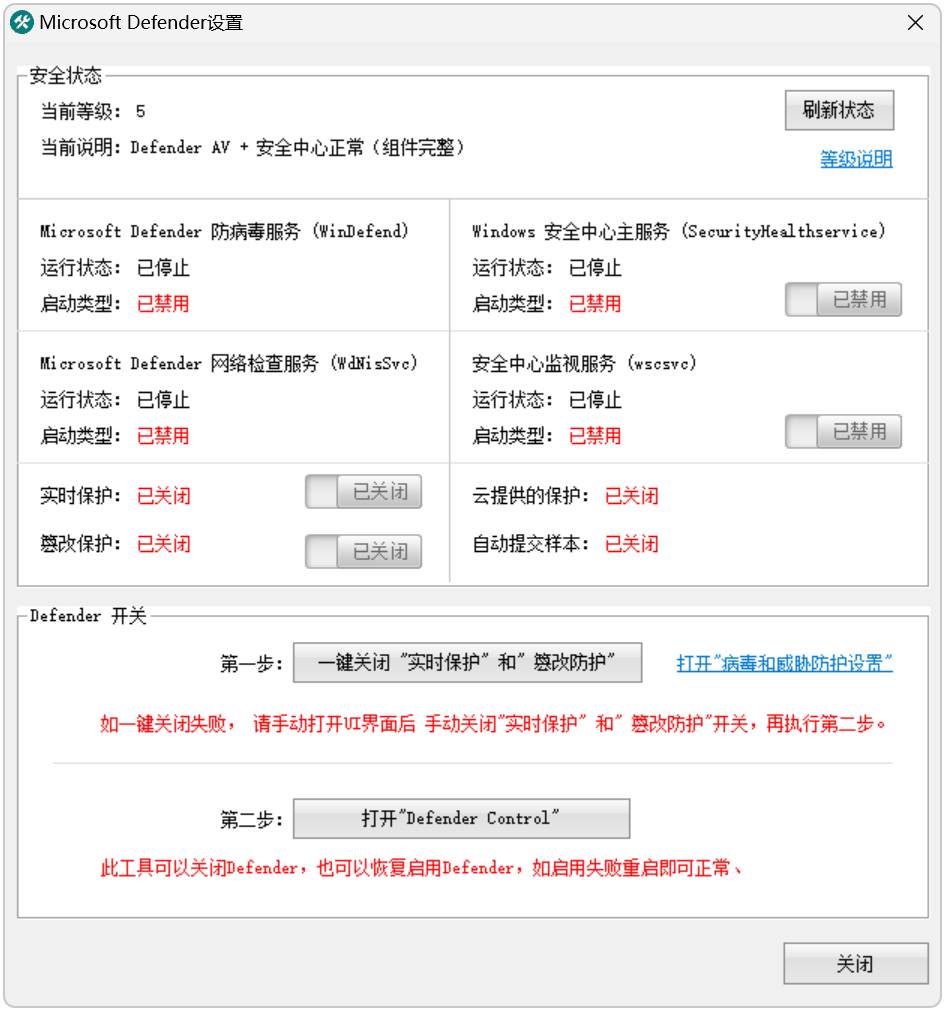Close the window using the title bar X
The image size is (946, 1013).
click(915, 23)
